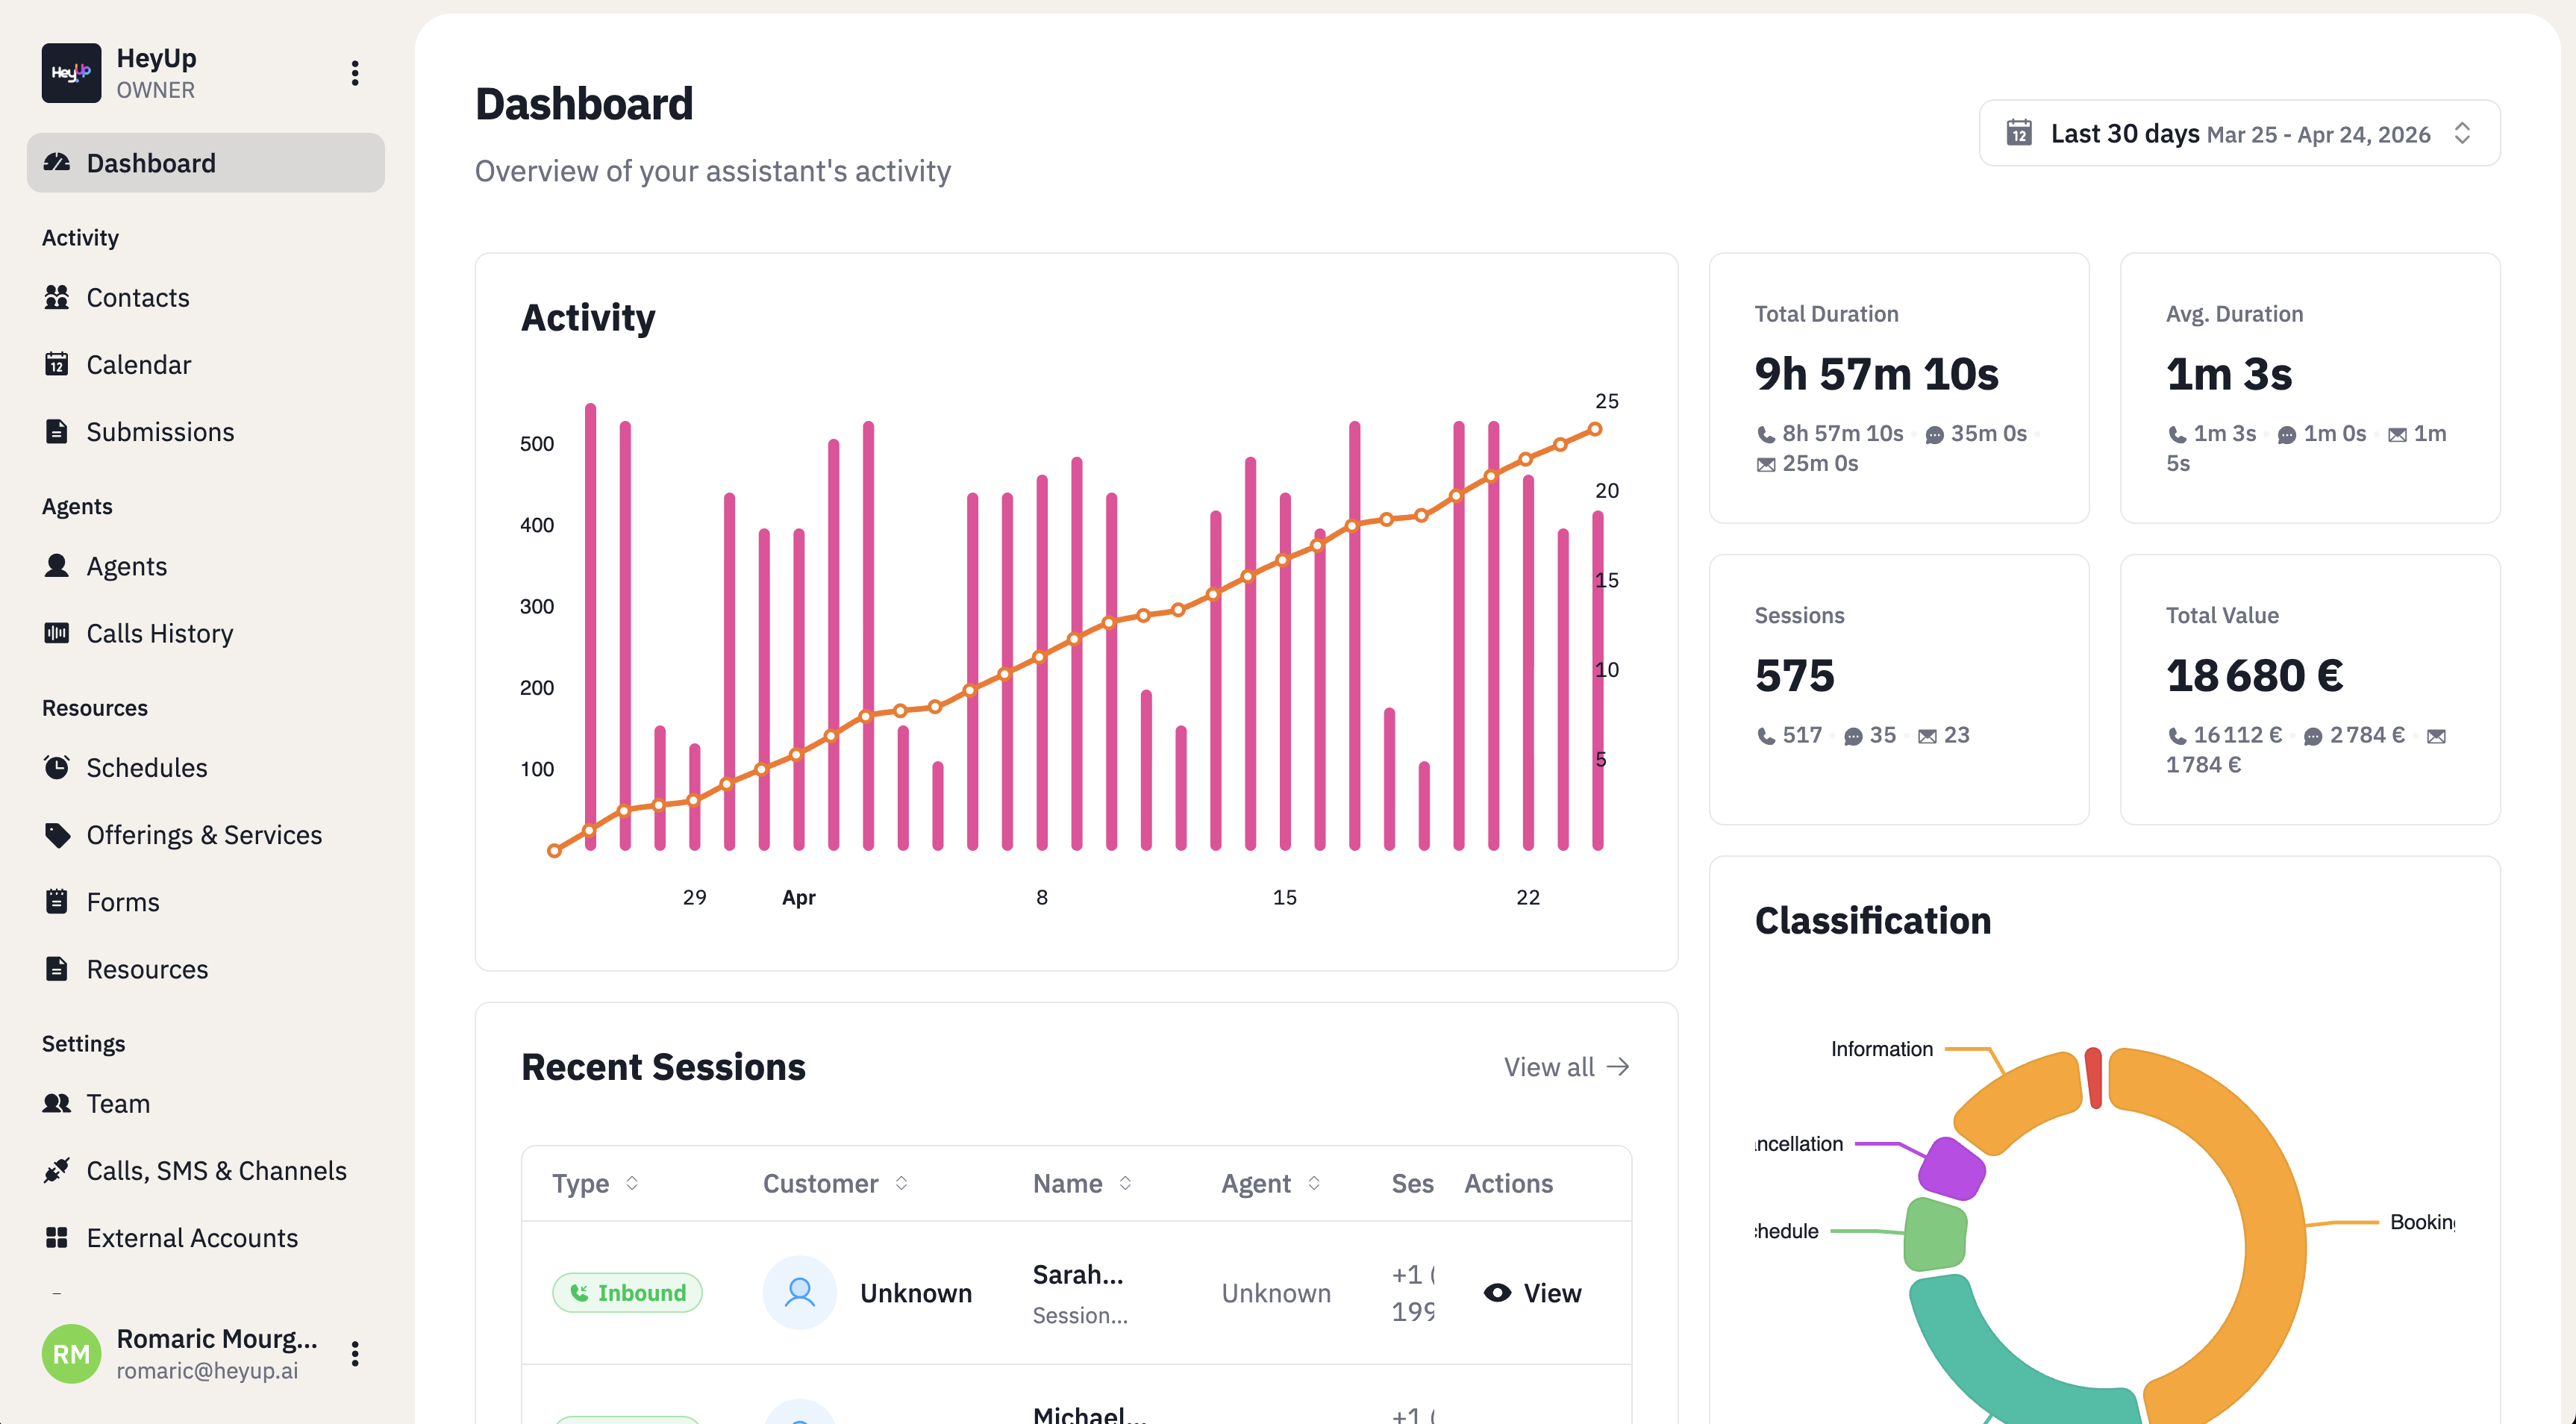The height and width of the screenshot is (1424, 2576).
Task: Click the External Accounts grid icon
Action: tap(57, 1237)
